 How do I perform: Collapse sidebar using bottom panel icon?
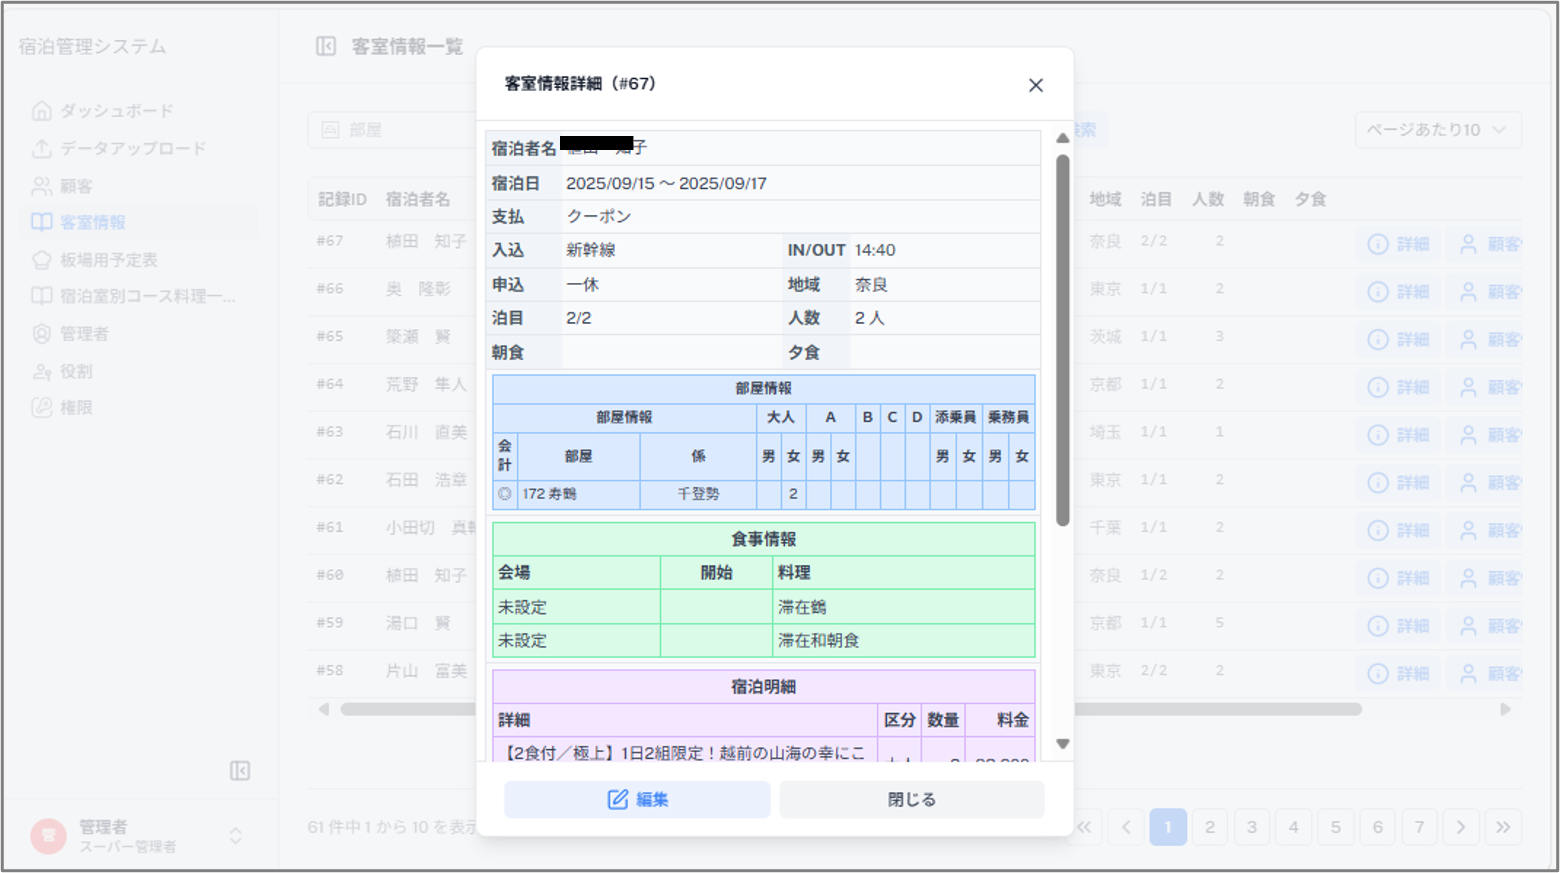pyautogui.click(x=240, y=770)
